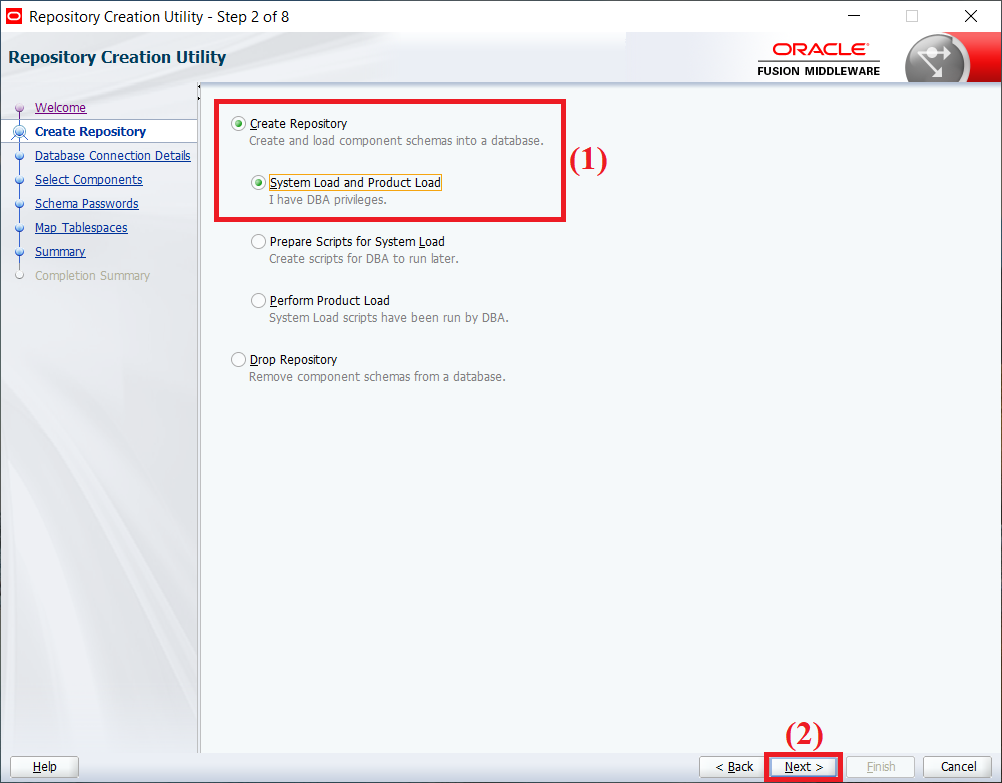Select the Create Repository radio button
1002x783 pixels.
(238, 123)
